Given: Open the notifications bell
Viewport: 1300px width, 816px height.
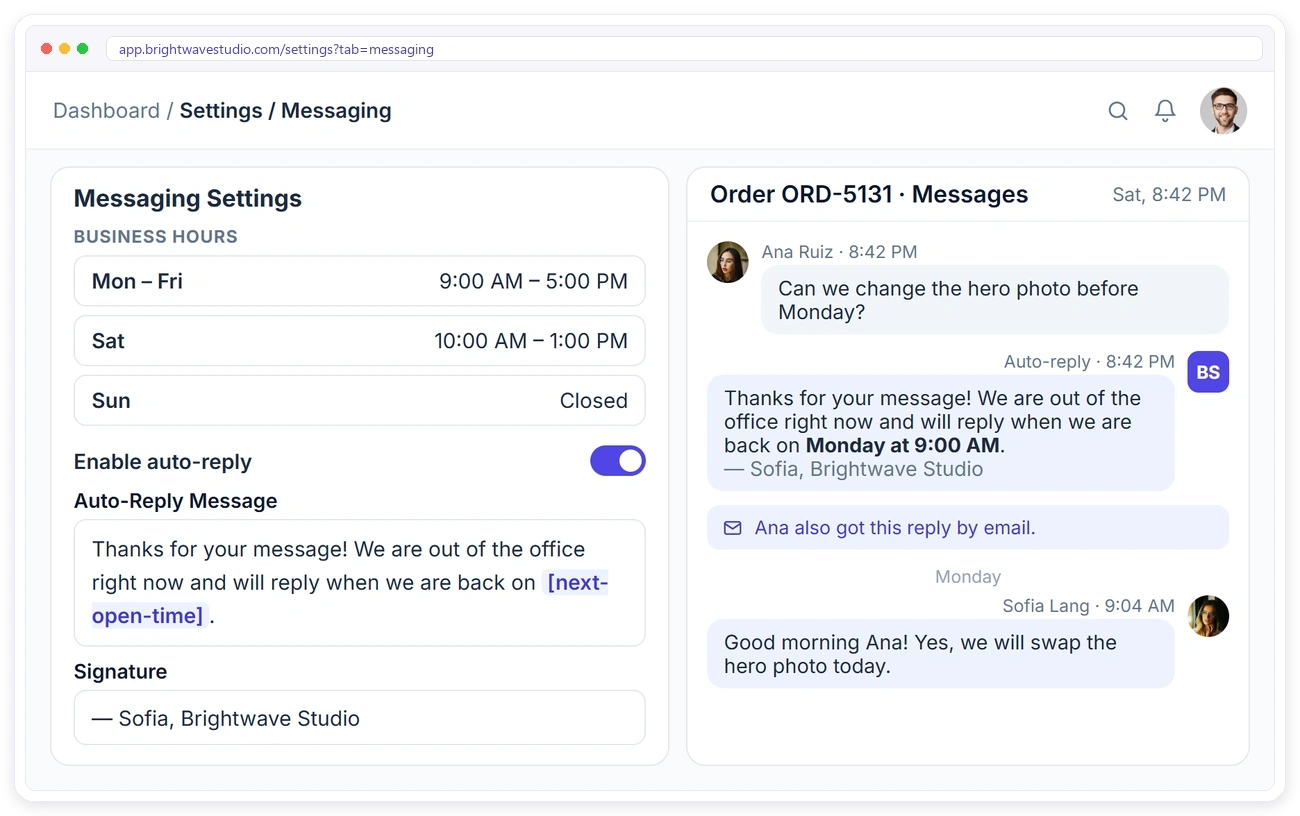Looking at the screenshot, I should point(1165,111).
